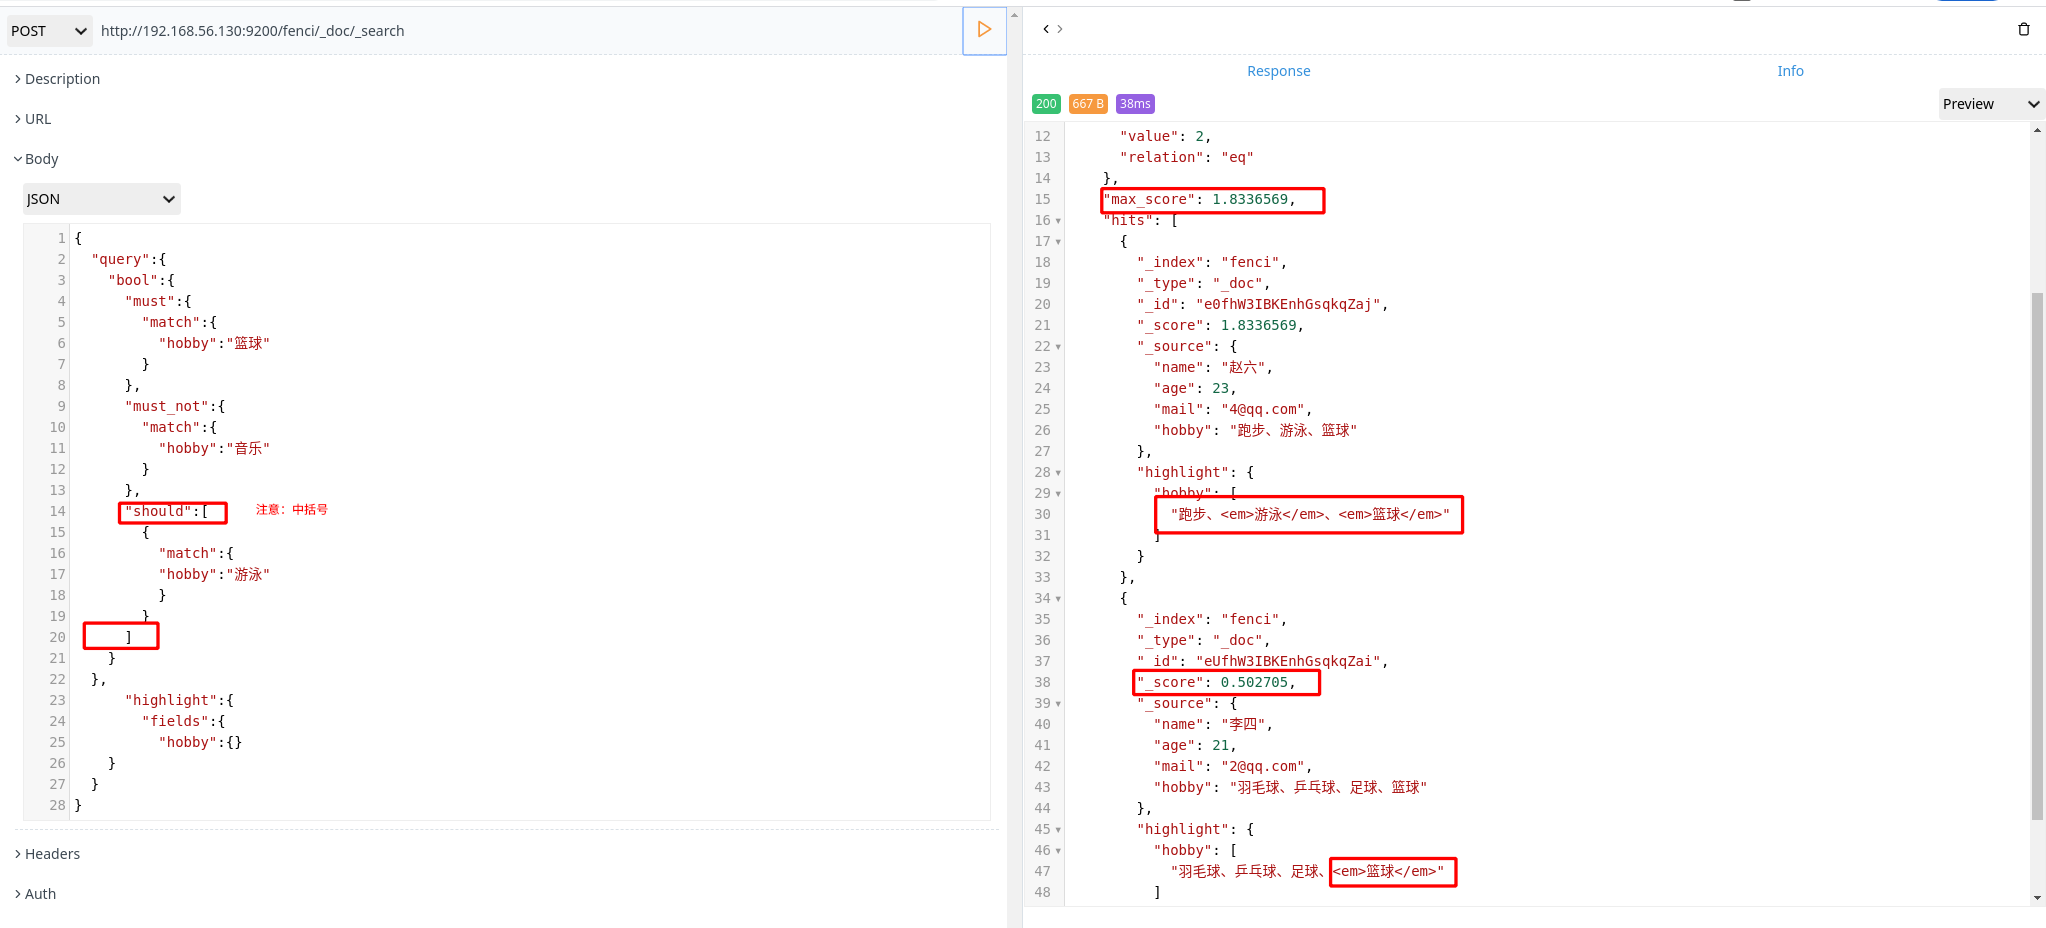Screen dimensions: 2046x928
Task: Select the Response tab
Action: 1278,71
